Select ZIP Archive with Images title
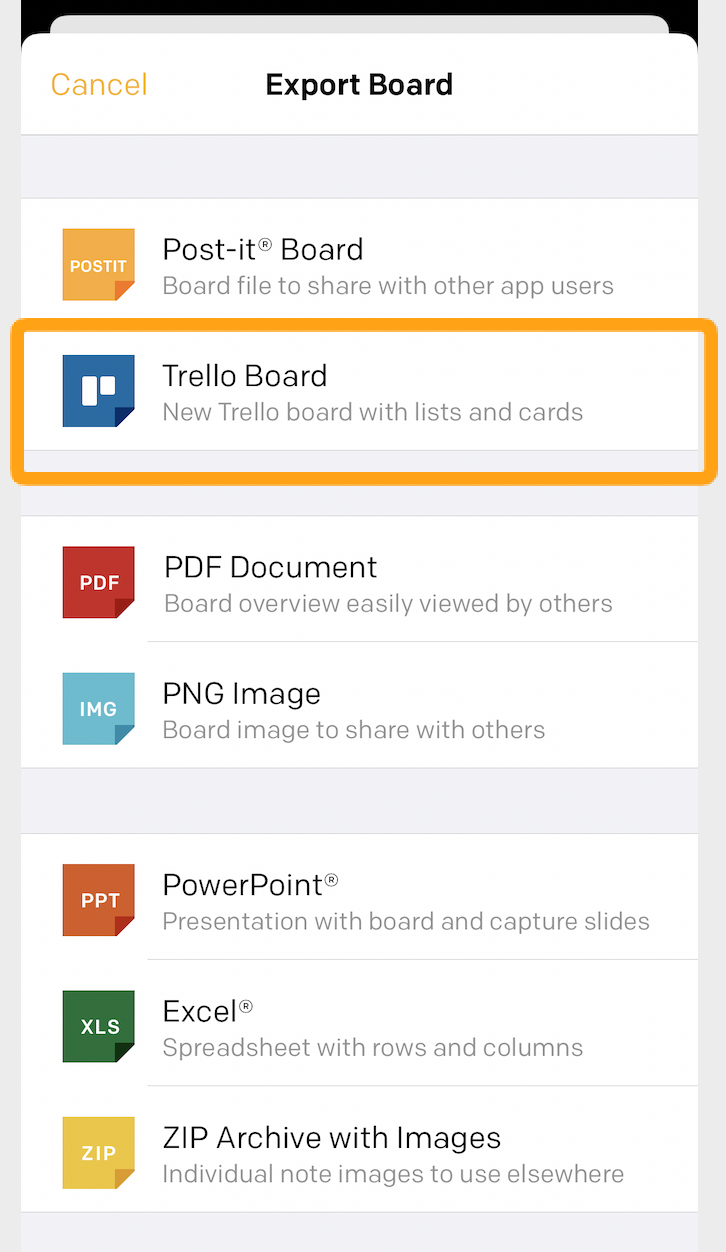Image resolution: width=726 pixels, height=1252 pixels. click(332, 1138)
